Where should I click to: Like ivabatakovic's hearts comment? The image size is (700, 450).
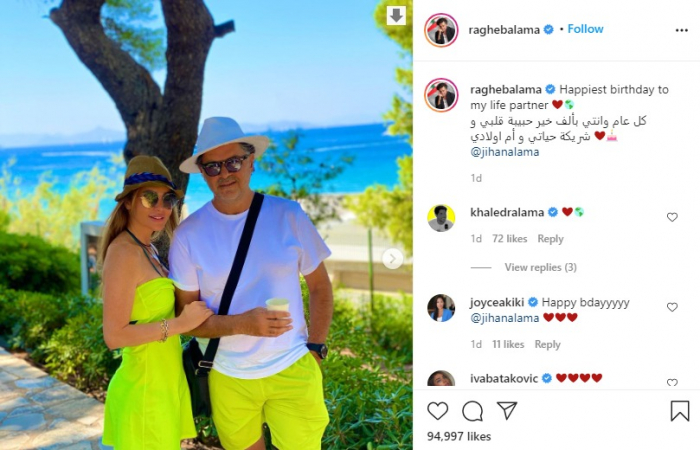click(672, 383)
